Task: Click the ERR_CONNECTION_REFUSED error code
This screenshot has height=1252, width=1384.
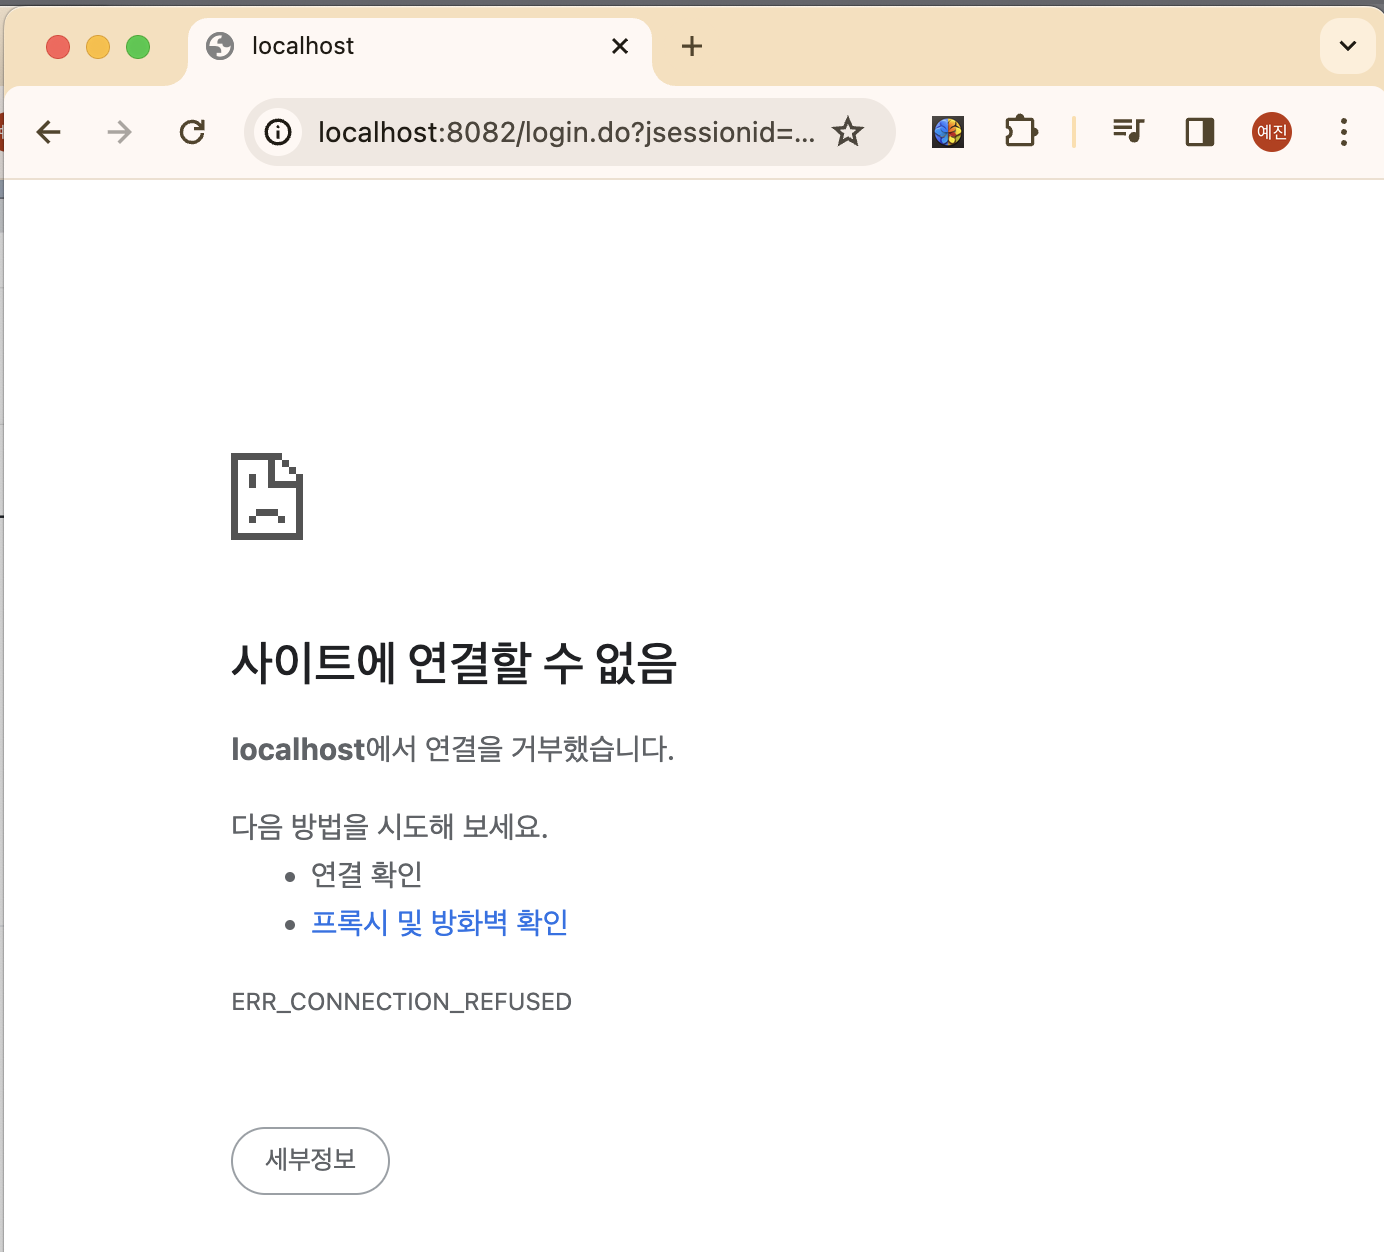Action: (401, 1002)
